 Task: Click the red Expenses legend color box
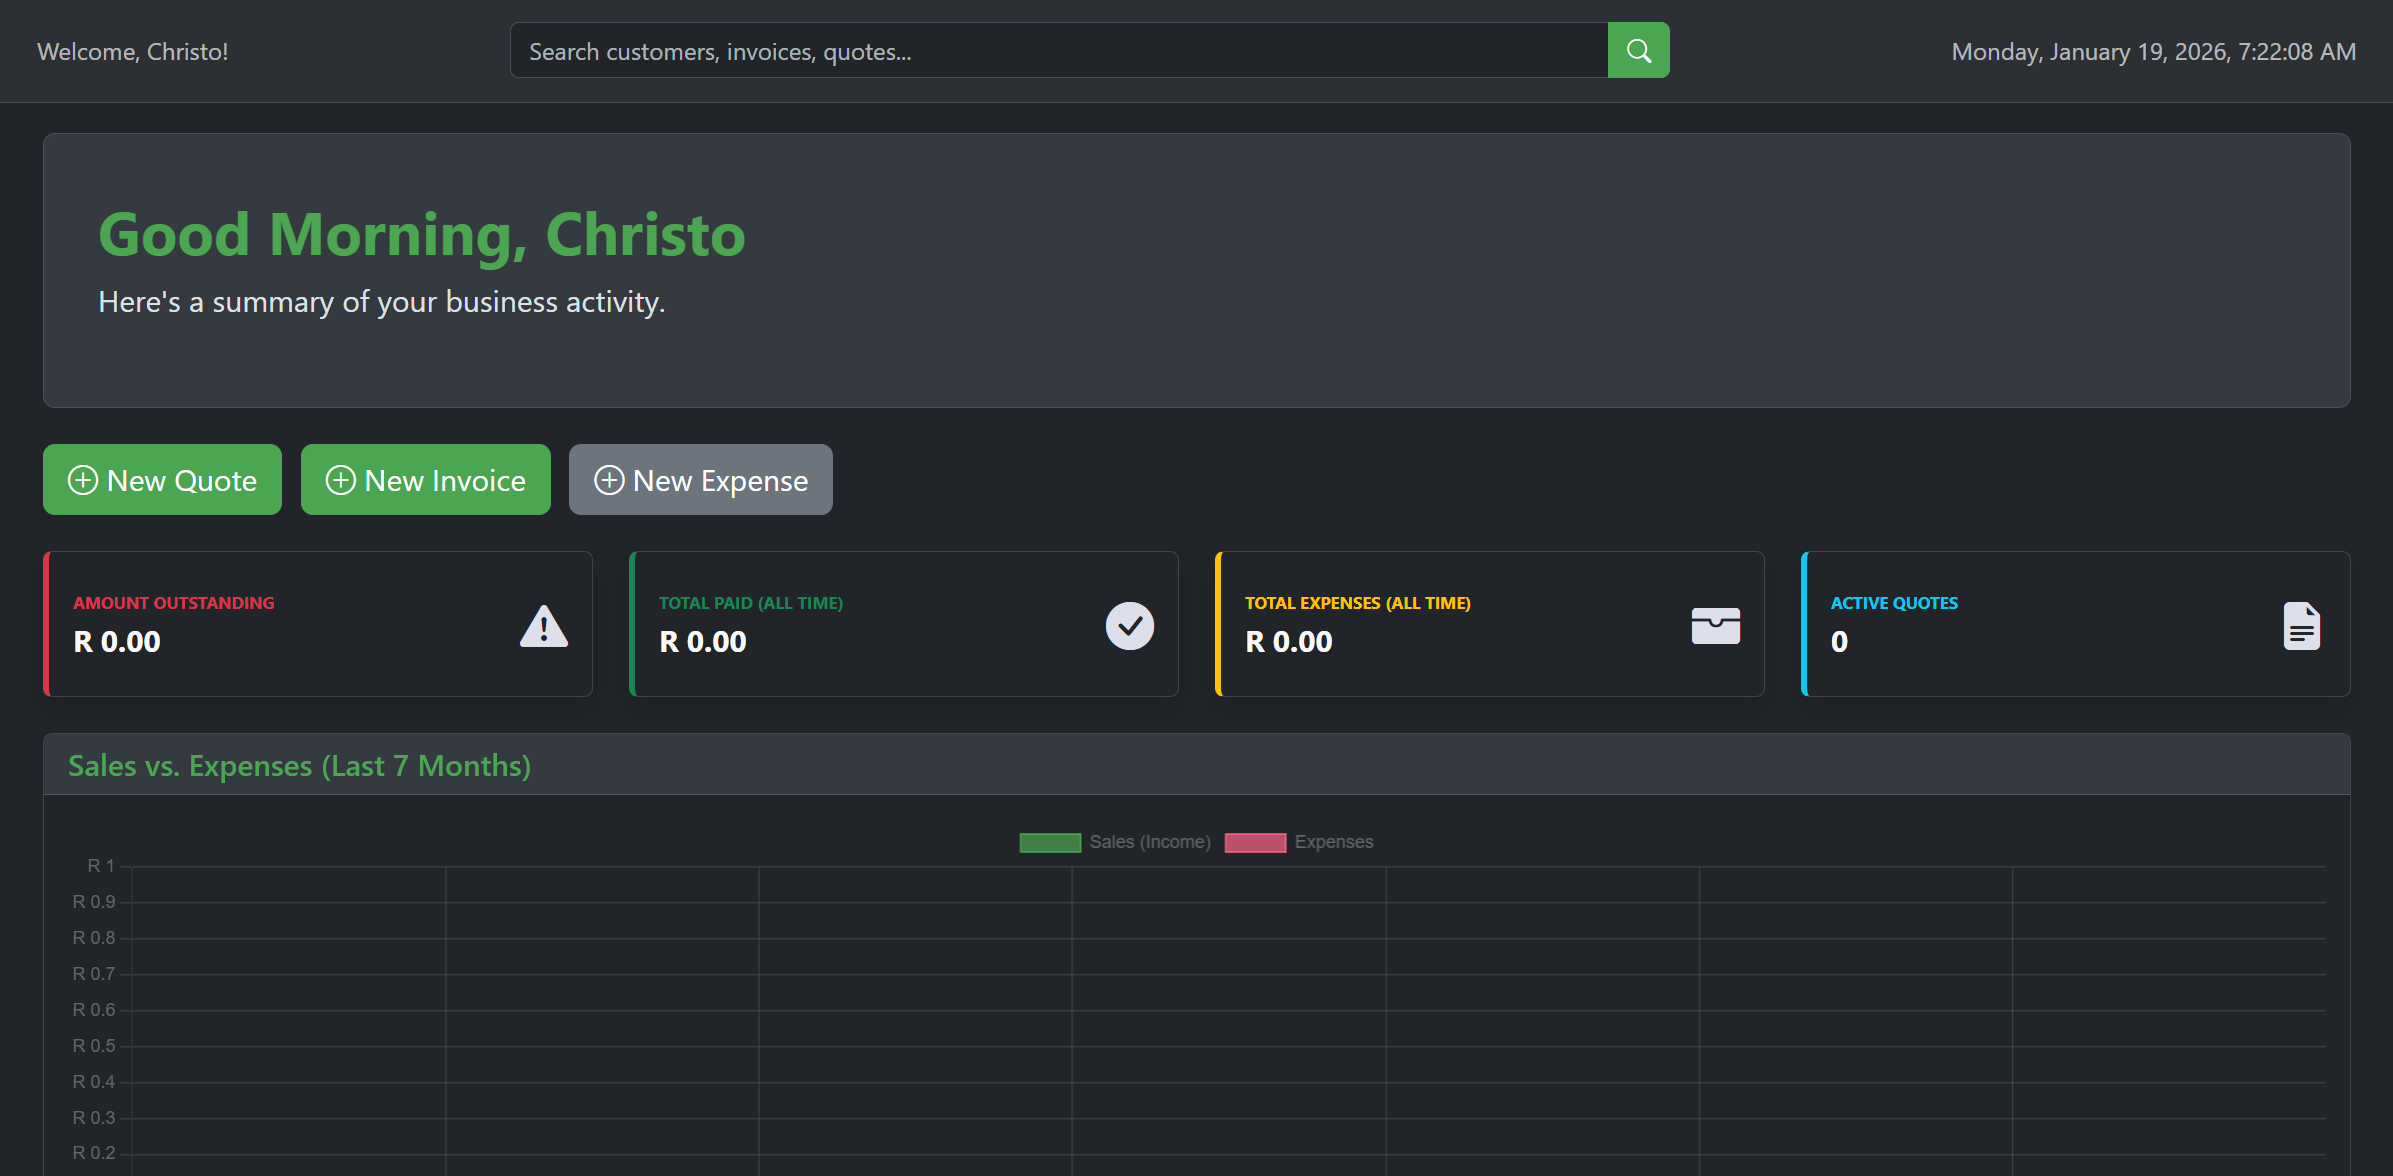[x=1255, y=842]
